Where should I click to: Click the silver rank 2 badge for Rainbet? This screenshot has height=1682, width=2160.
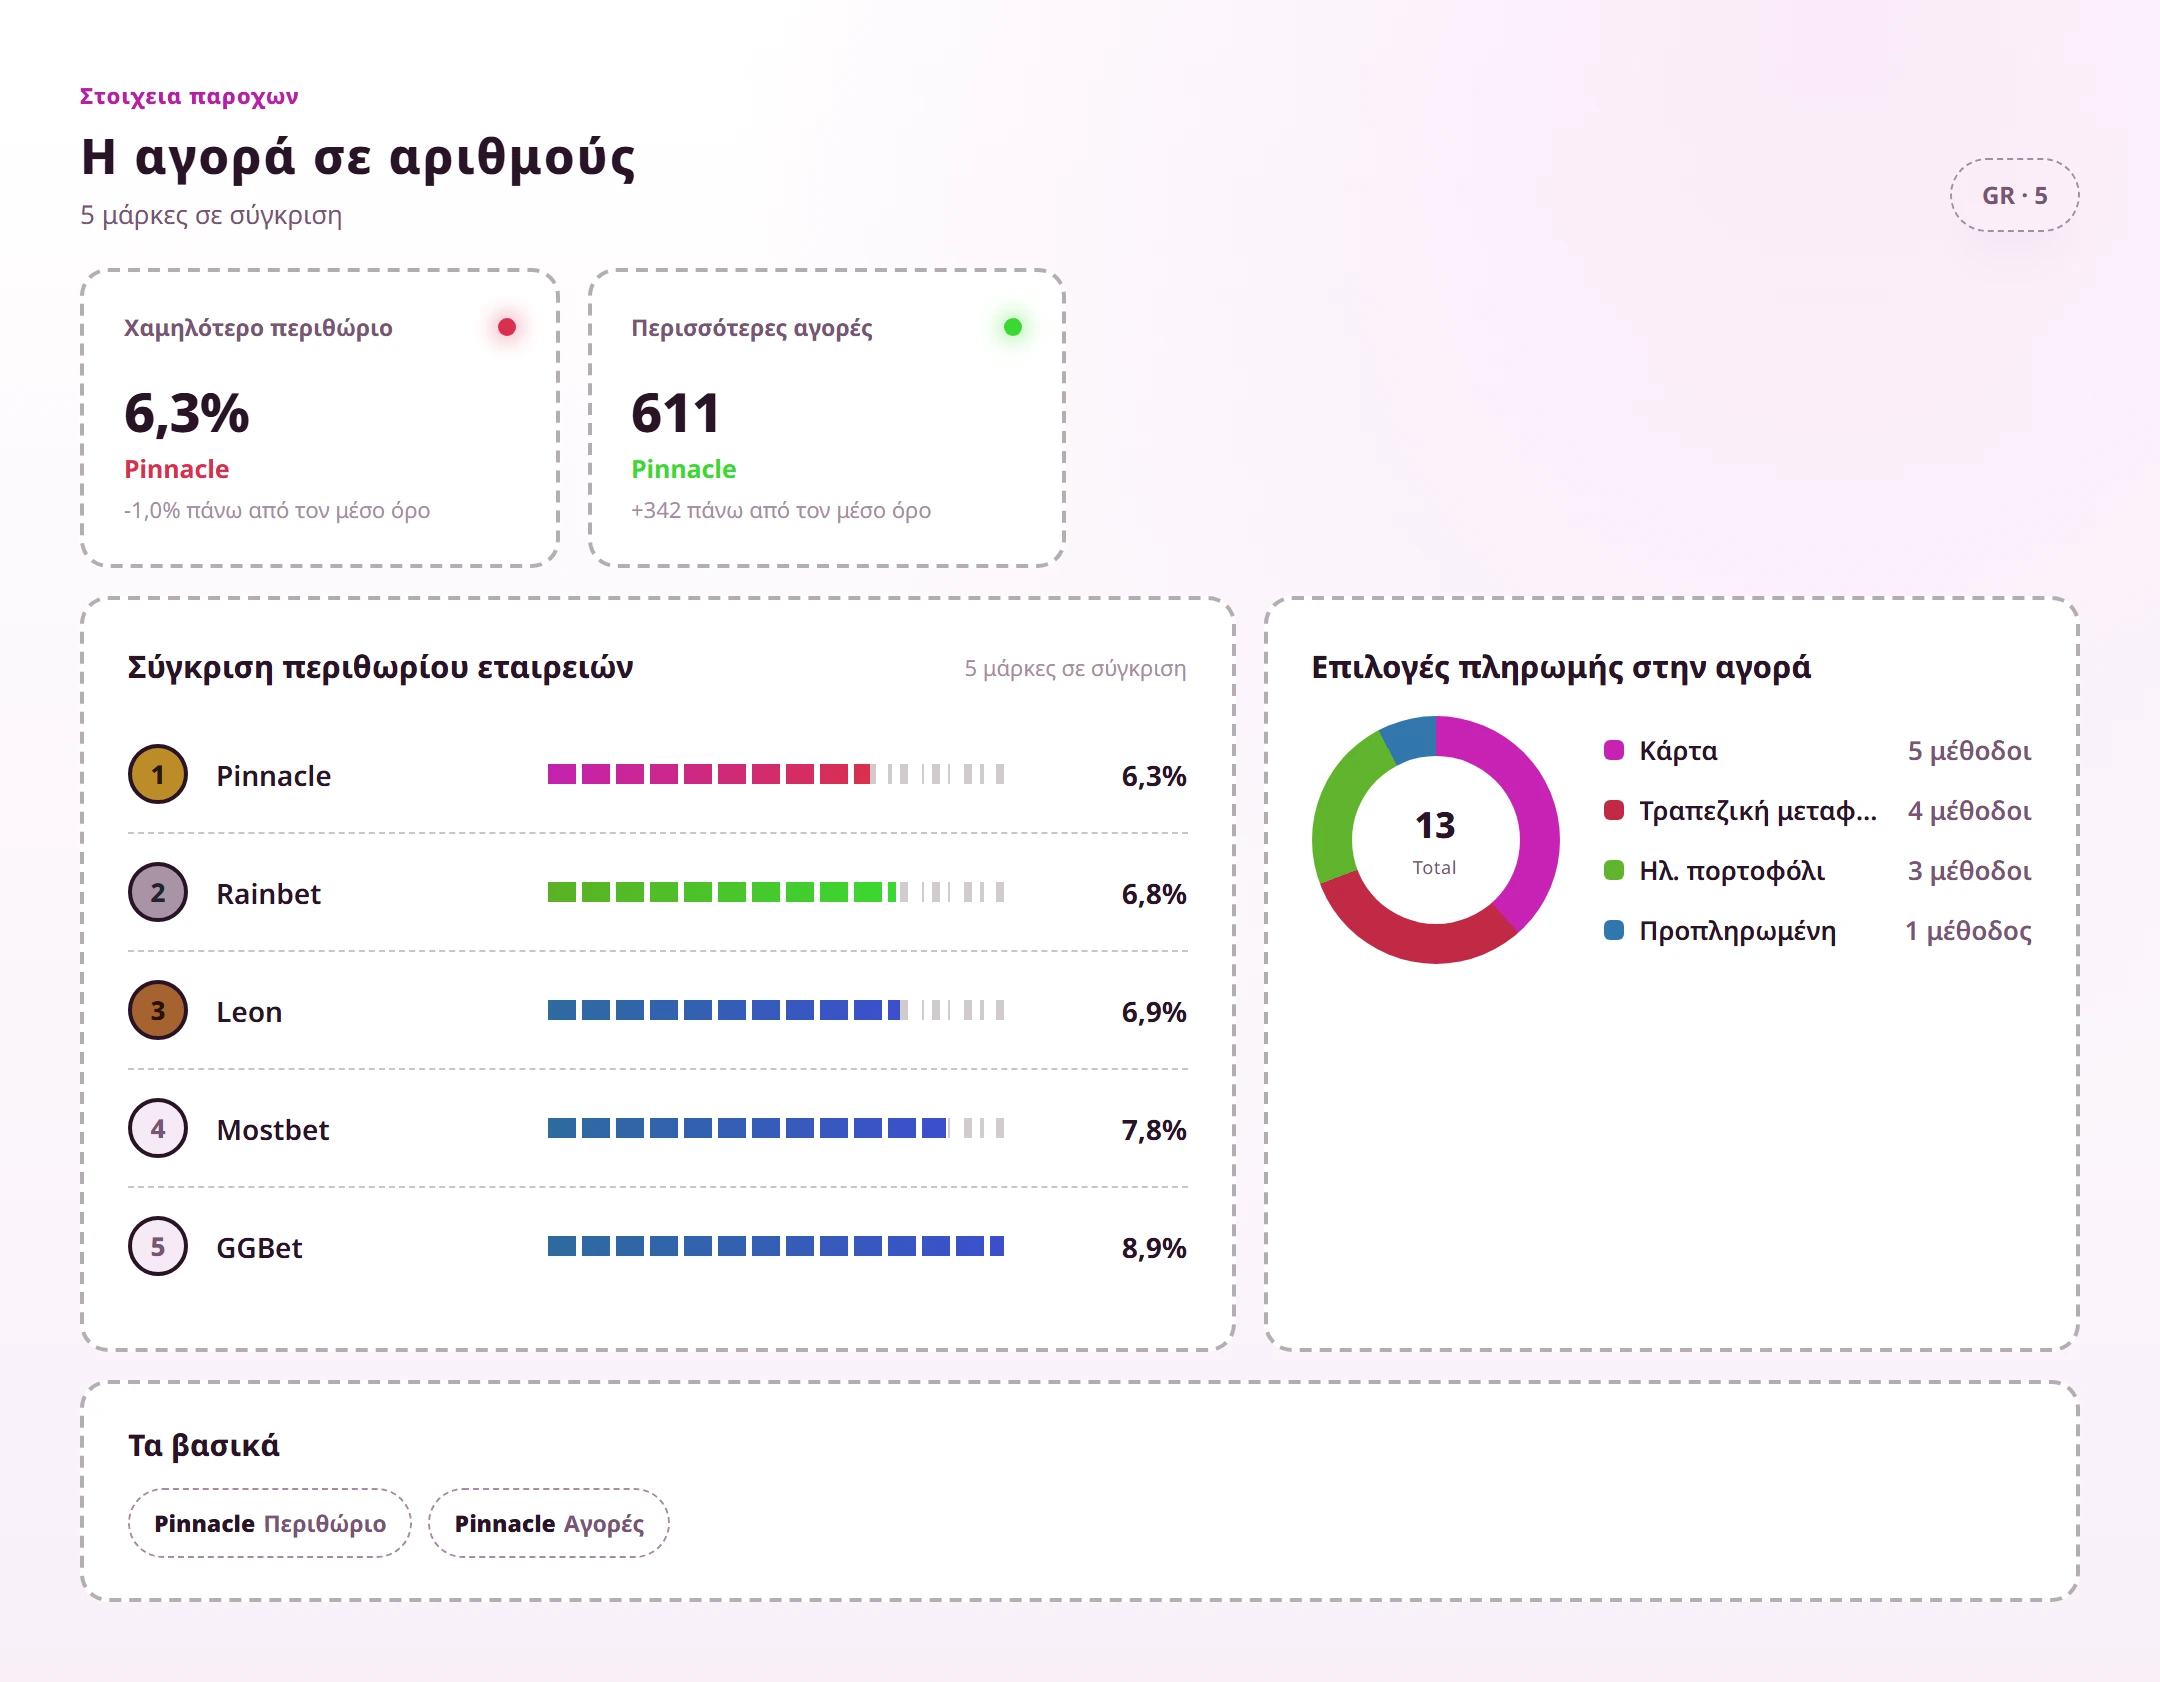158,893
